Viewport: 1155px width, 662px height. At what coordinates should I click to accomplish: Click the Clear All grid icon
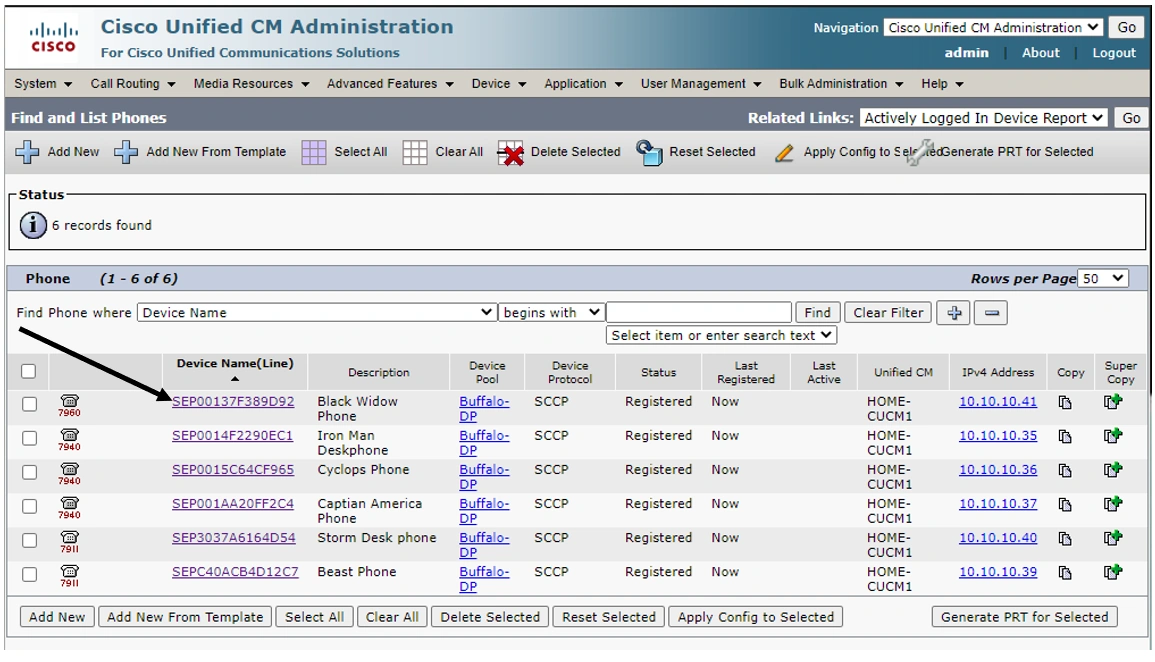point(415,152)
